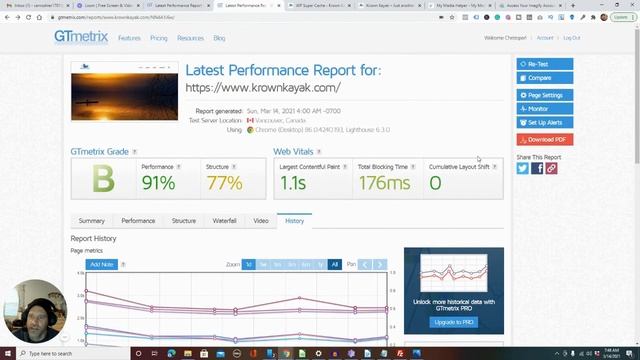The width and height of the screenshot is (640, 360).
Task: Share the report on Facebook
Action: (537, 168)
